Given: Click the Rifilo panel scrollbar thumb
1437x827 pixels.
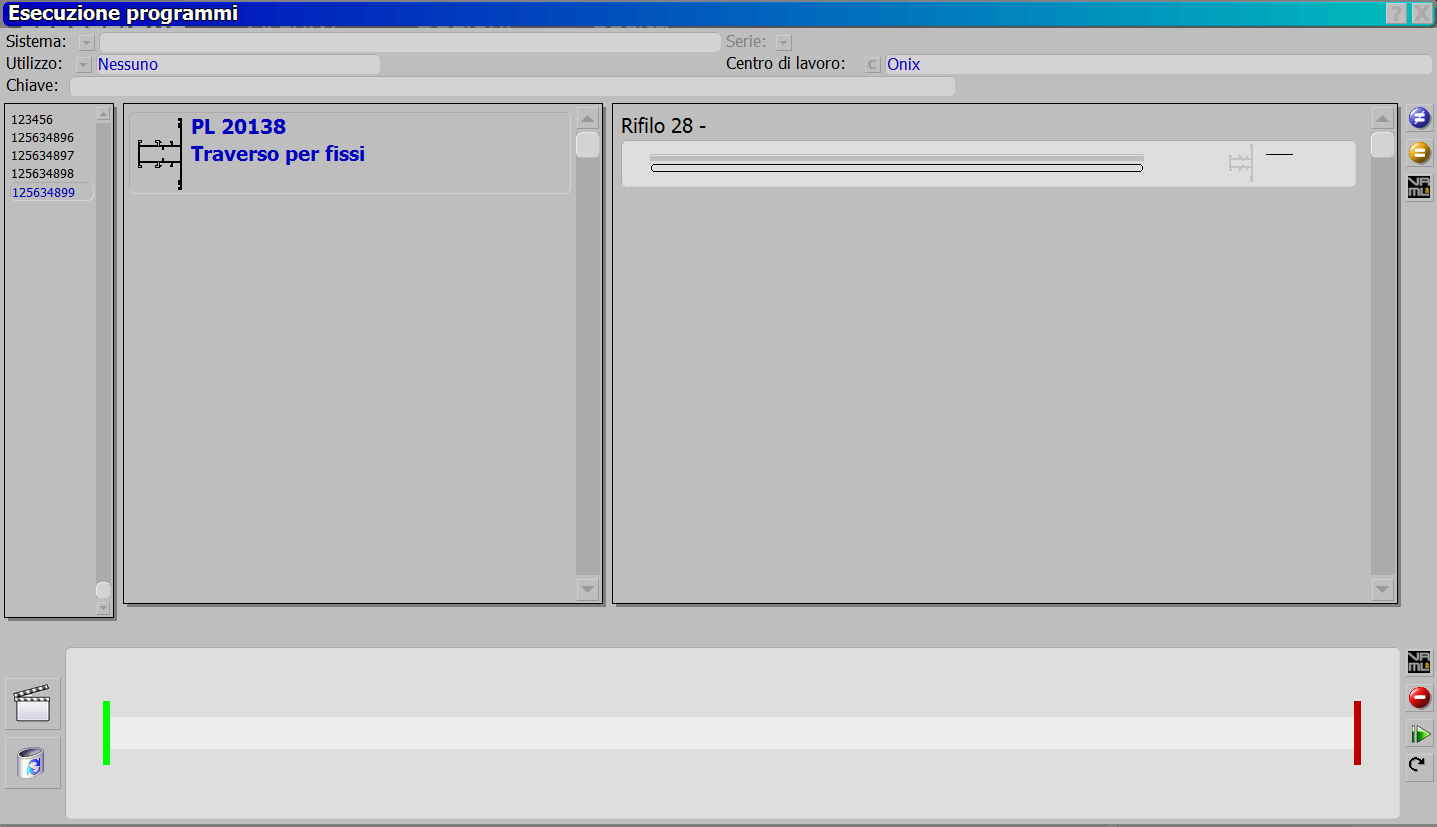Looking at the screenshot, I should click(1383, 145).
